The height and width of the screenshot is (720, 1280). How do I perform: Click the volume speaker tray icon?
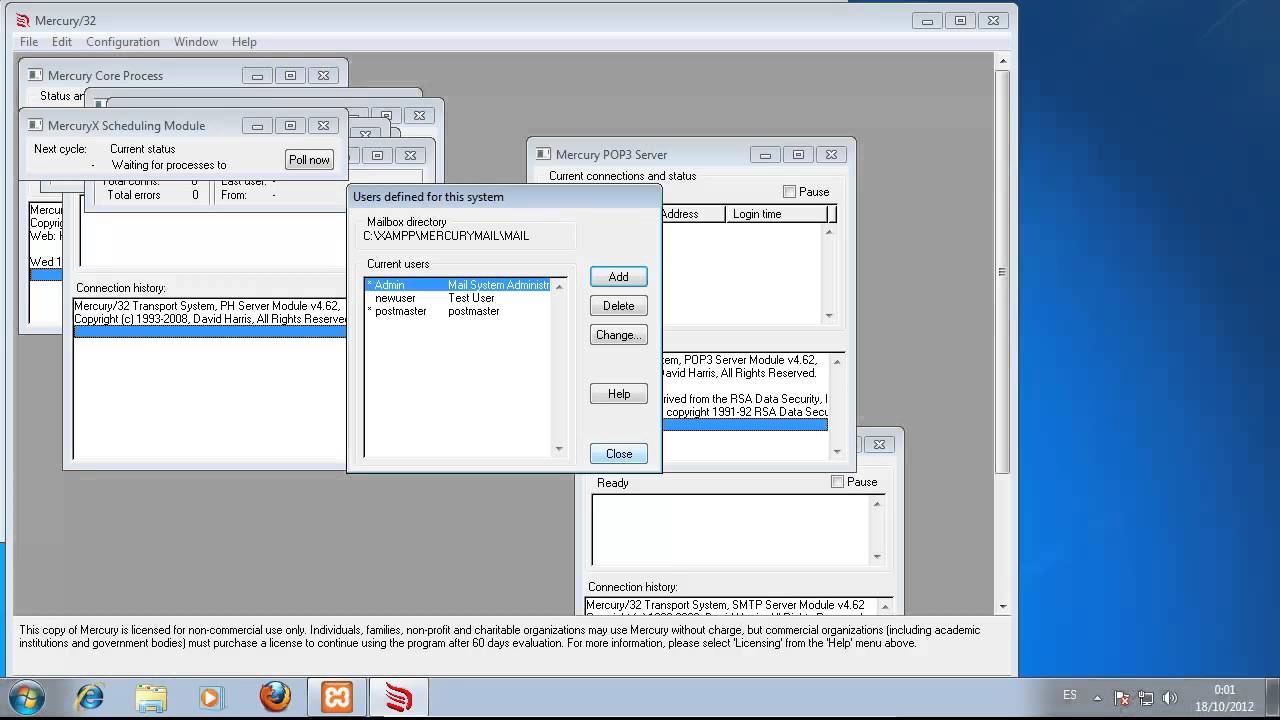pyautogui.click(x=1170, y=697)
